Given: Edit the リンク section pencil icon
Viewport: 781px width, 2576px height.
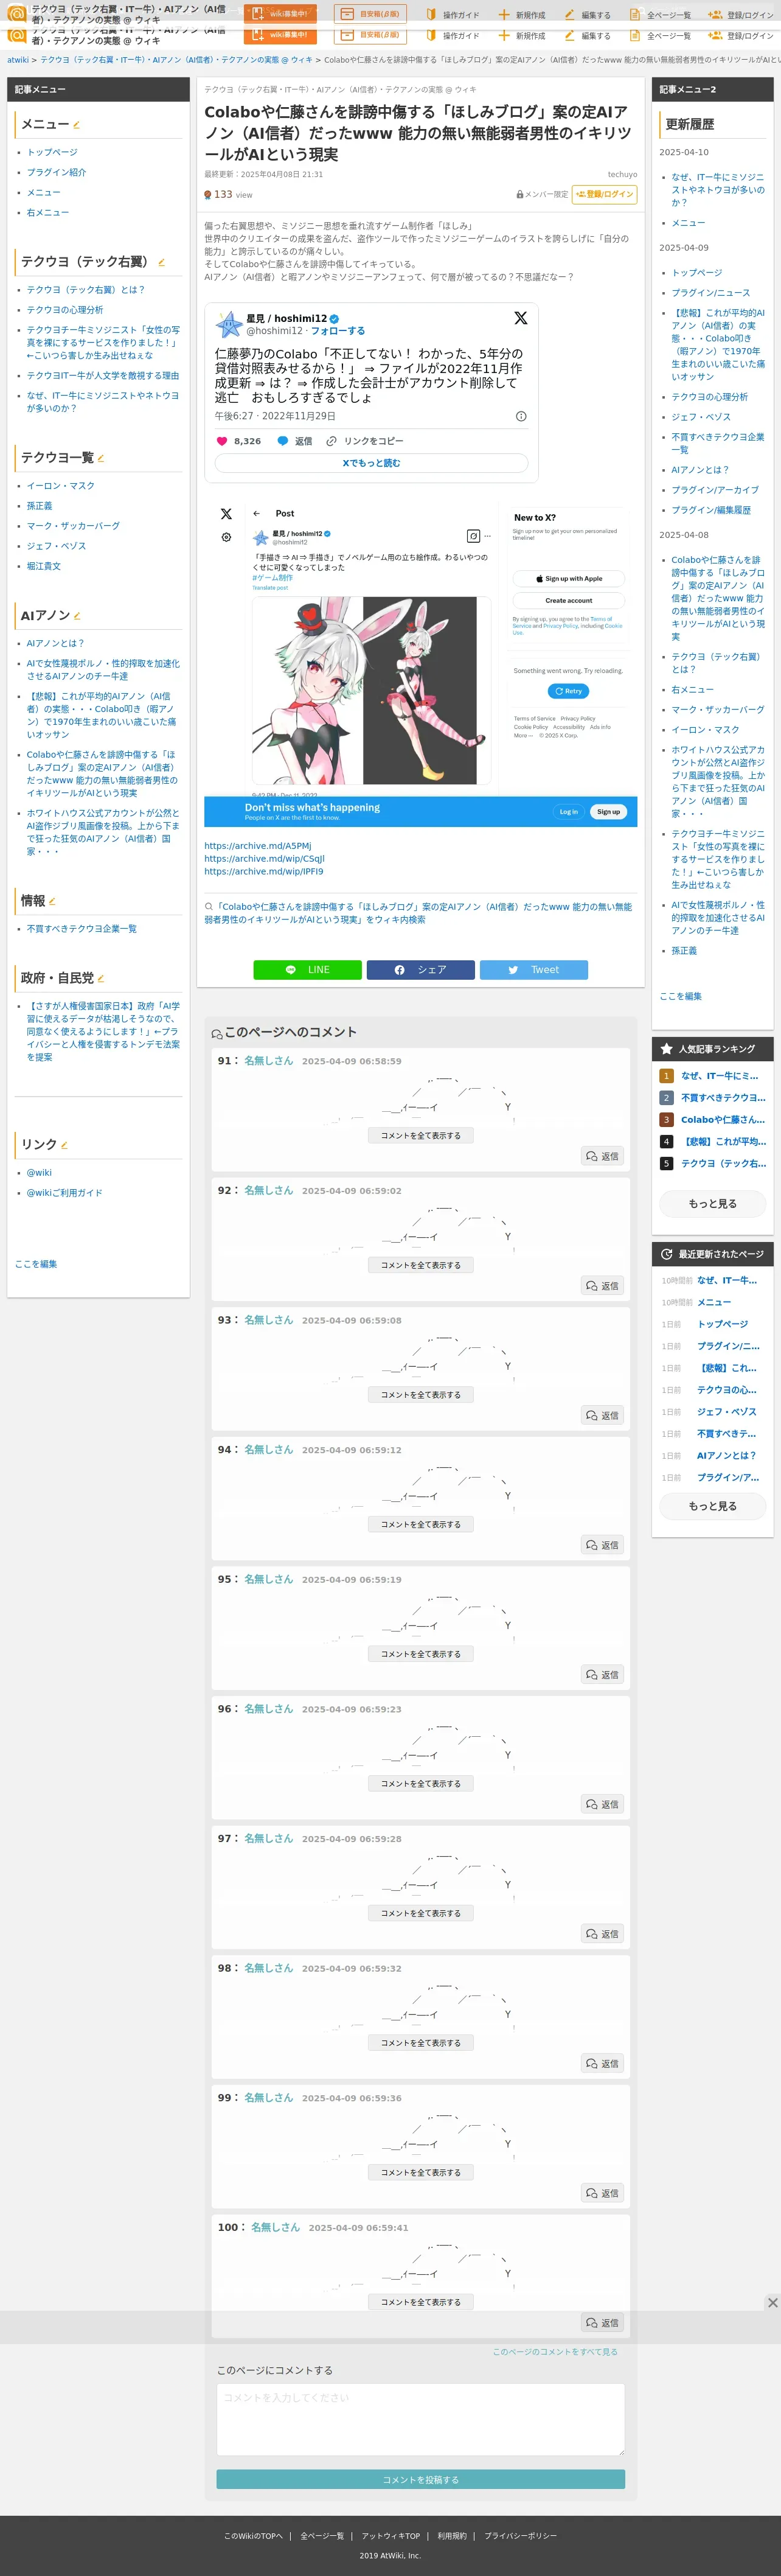Looking at the screenshot, I should point(64,1145).
